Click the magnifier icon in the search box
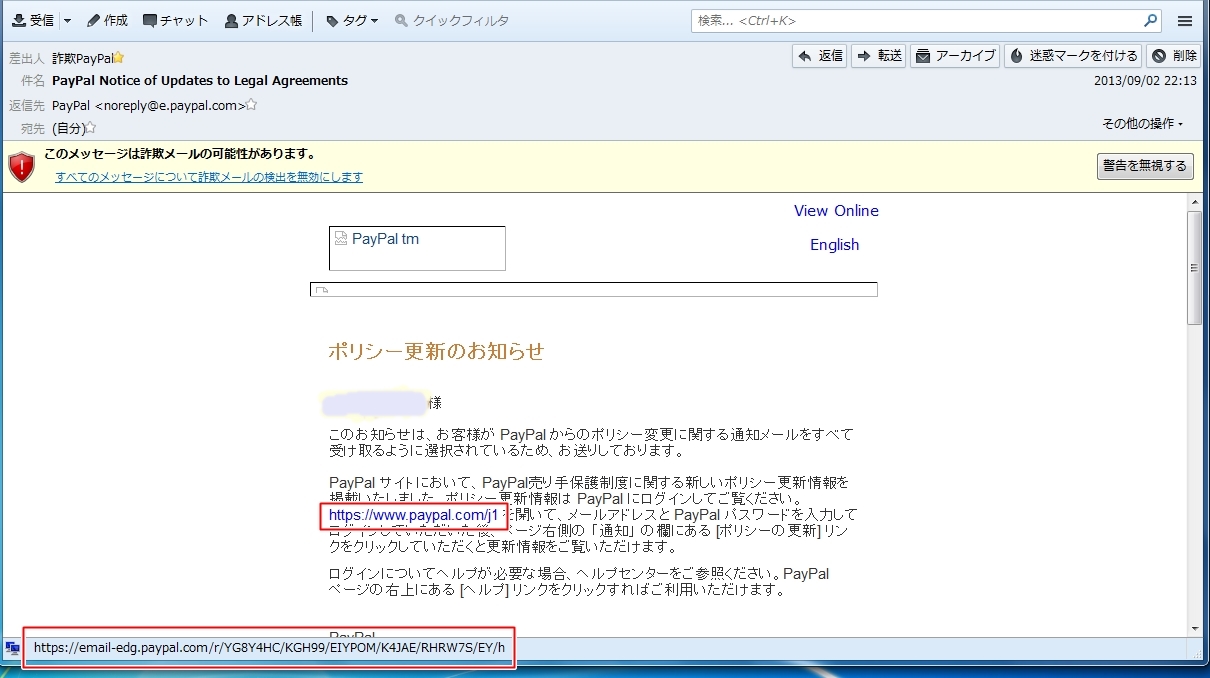The height and width of the screenshot is (678, 1210). (x=1151, y=20)
